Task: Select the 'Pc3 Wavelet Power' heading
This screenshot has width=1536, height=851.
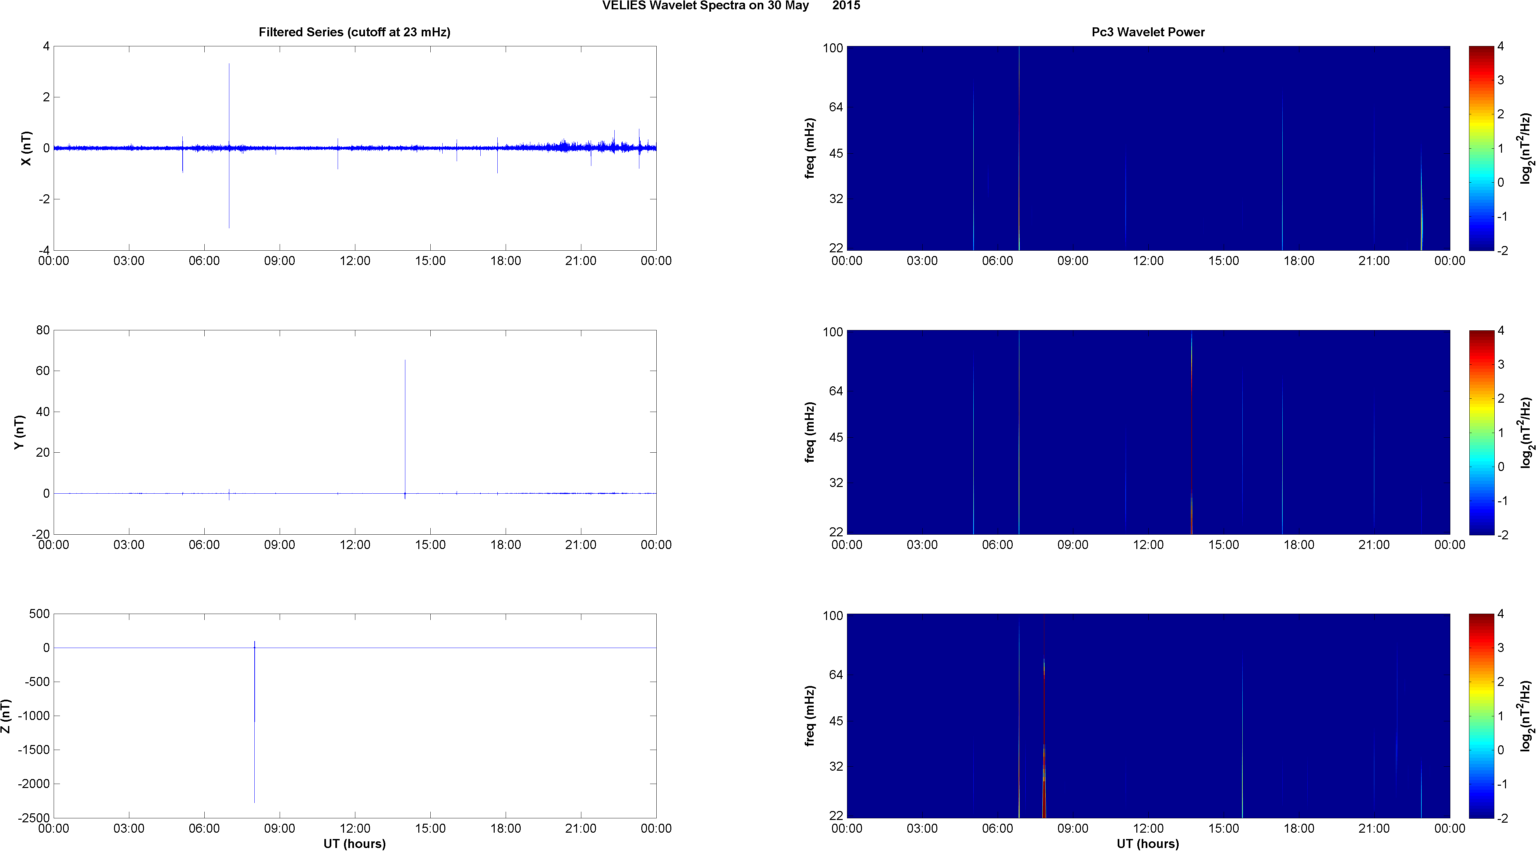Action: [x=1148, y=32]
